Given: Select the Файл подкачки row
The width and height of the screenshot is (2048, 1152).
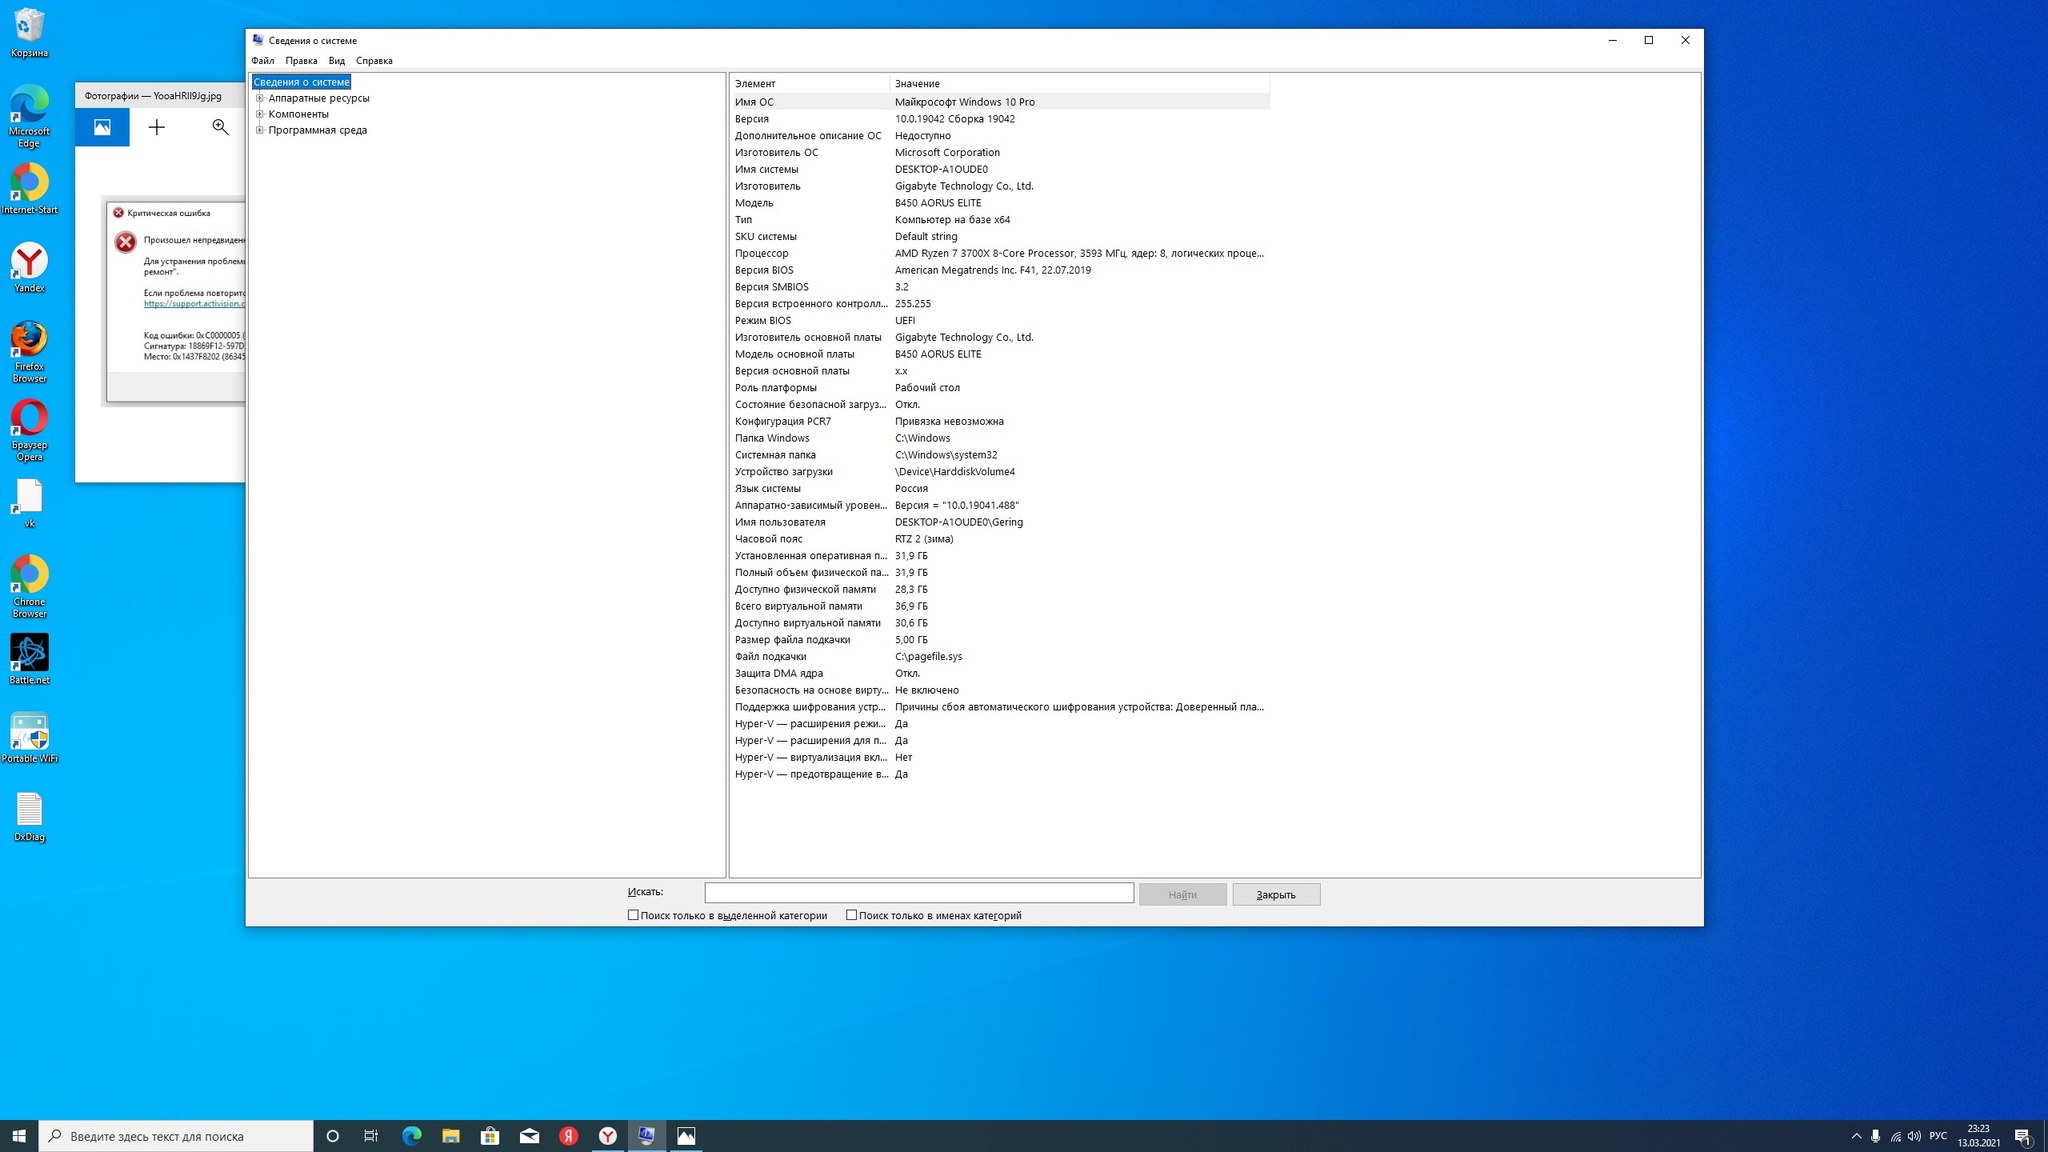Looking at the screenshot, I should 1000,657.
